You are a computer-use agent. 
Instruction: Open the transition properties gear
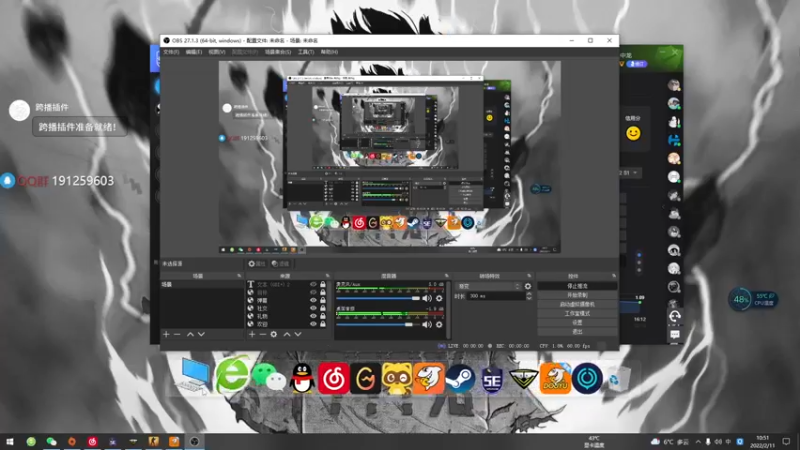click(528, 287)
